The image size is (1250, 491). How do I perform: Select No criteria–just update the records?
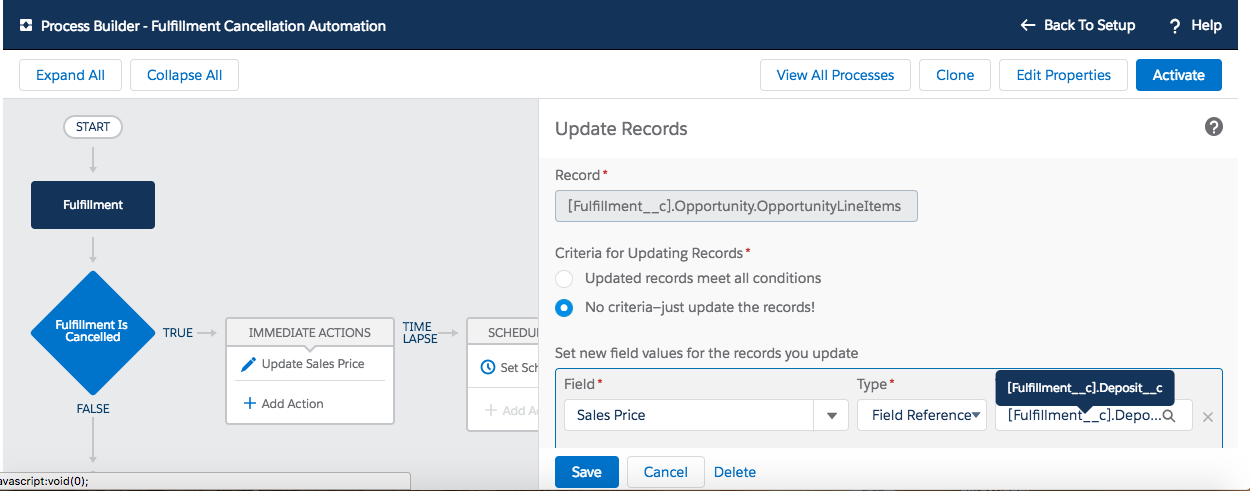click(564, 307)
